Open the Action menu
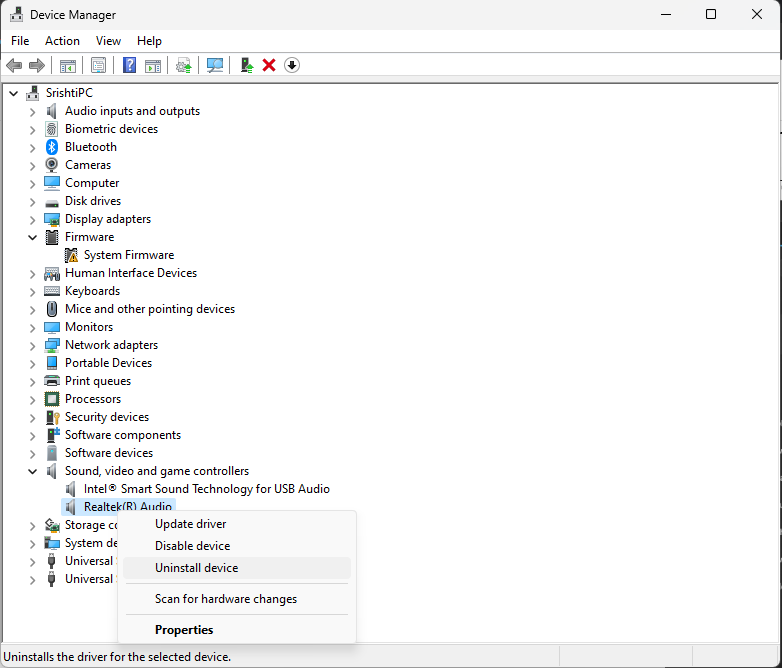 point(62,41)
